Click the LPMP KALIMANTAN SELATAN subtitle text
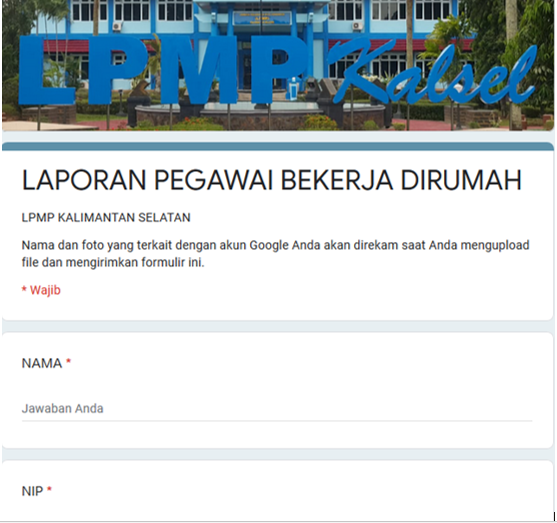557x523 pixels. (x=106, y=217)
